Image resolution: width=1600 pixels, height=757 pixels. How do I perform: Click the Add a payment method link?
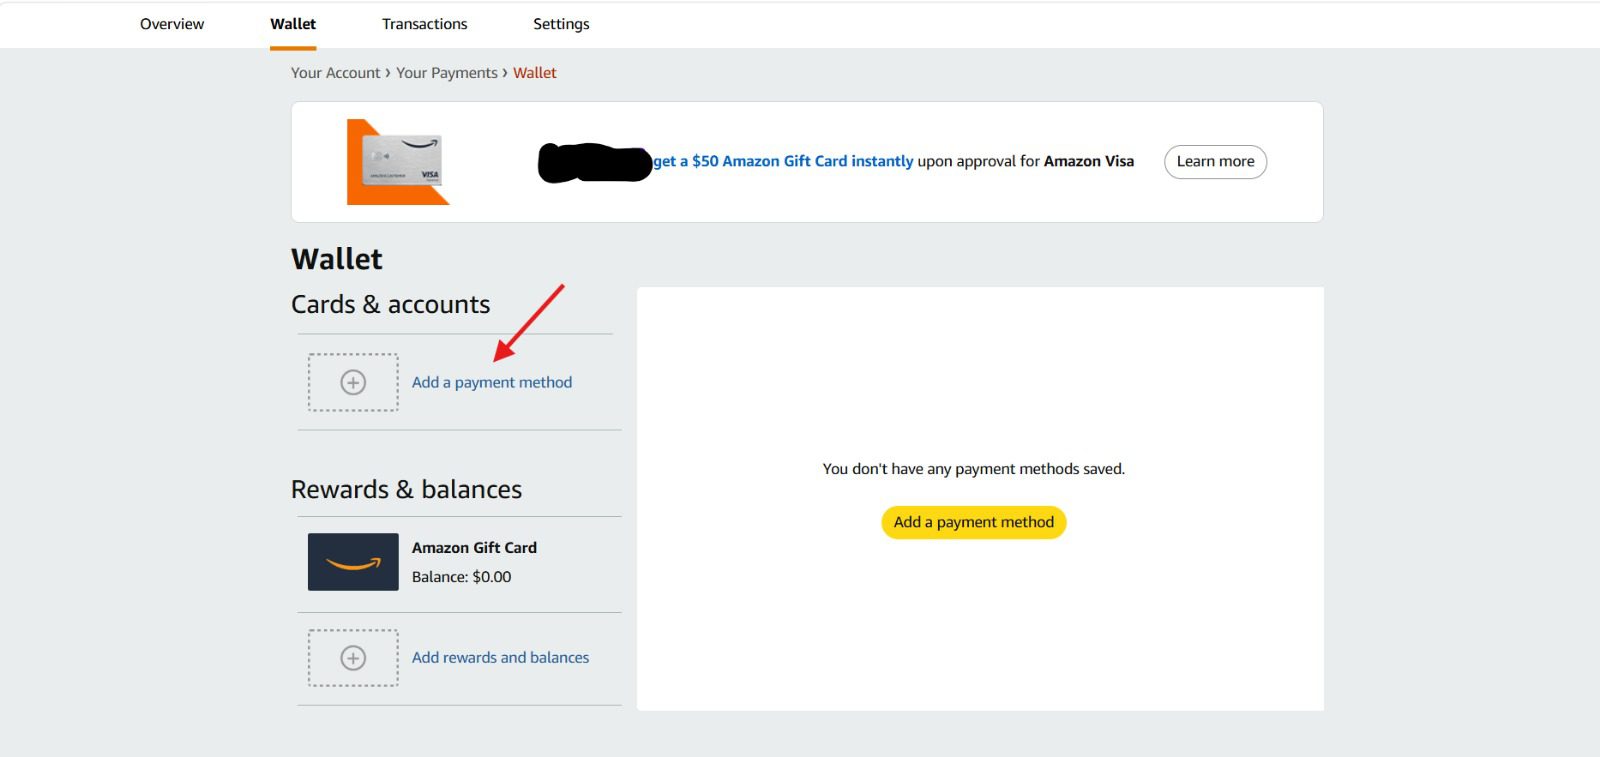pyautogui.click(x=492, y=382)
